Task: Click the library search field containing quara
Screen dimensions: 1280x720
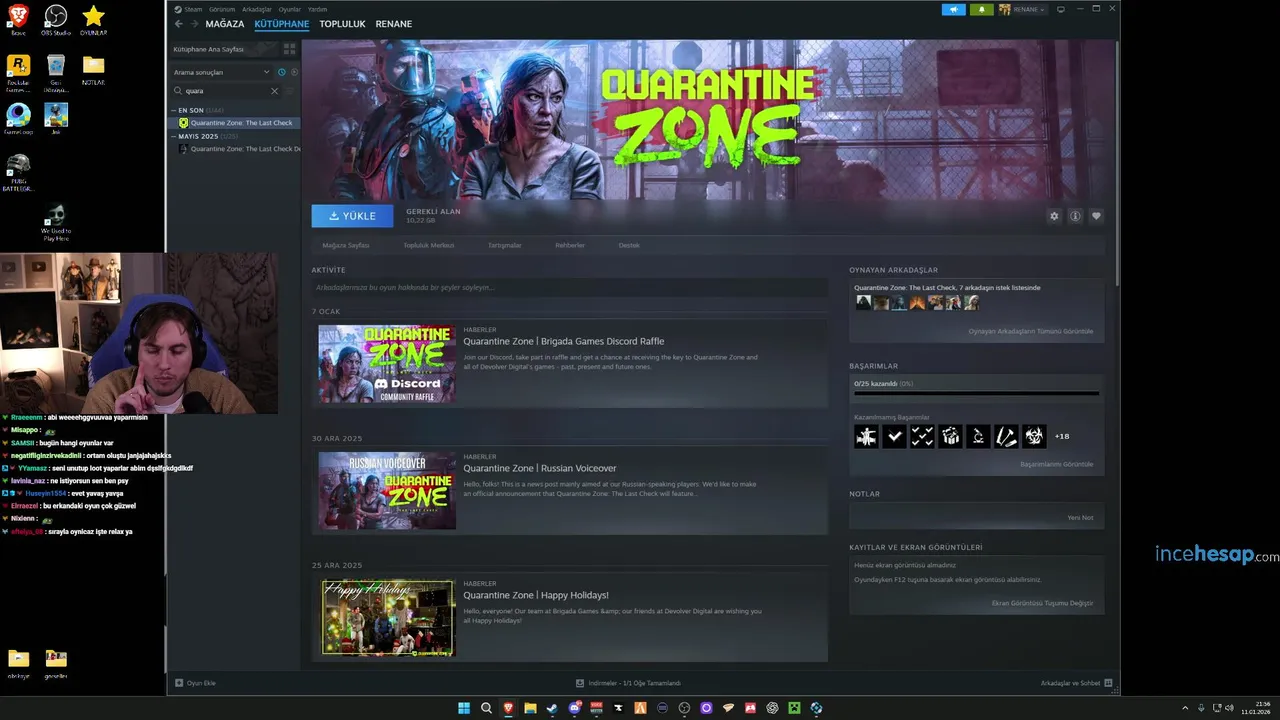Action: tap(226, 91)
